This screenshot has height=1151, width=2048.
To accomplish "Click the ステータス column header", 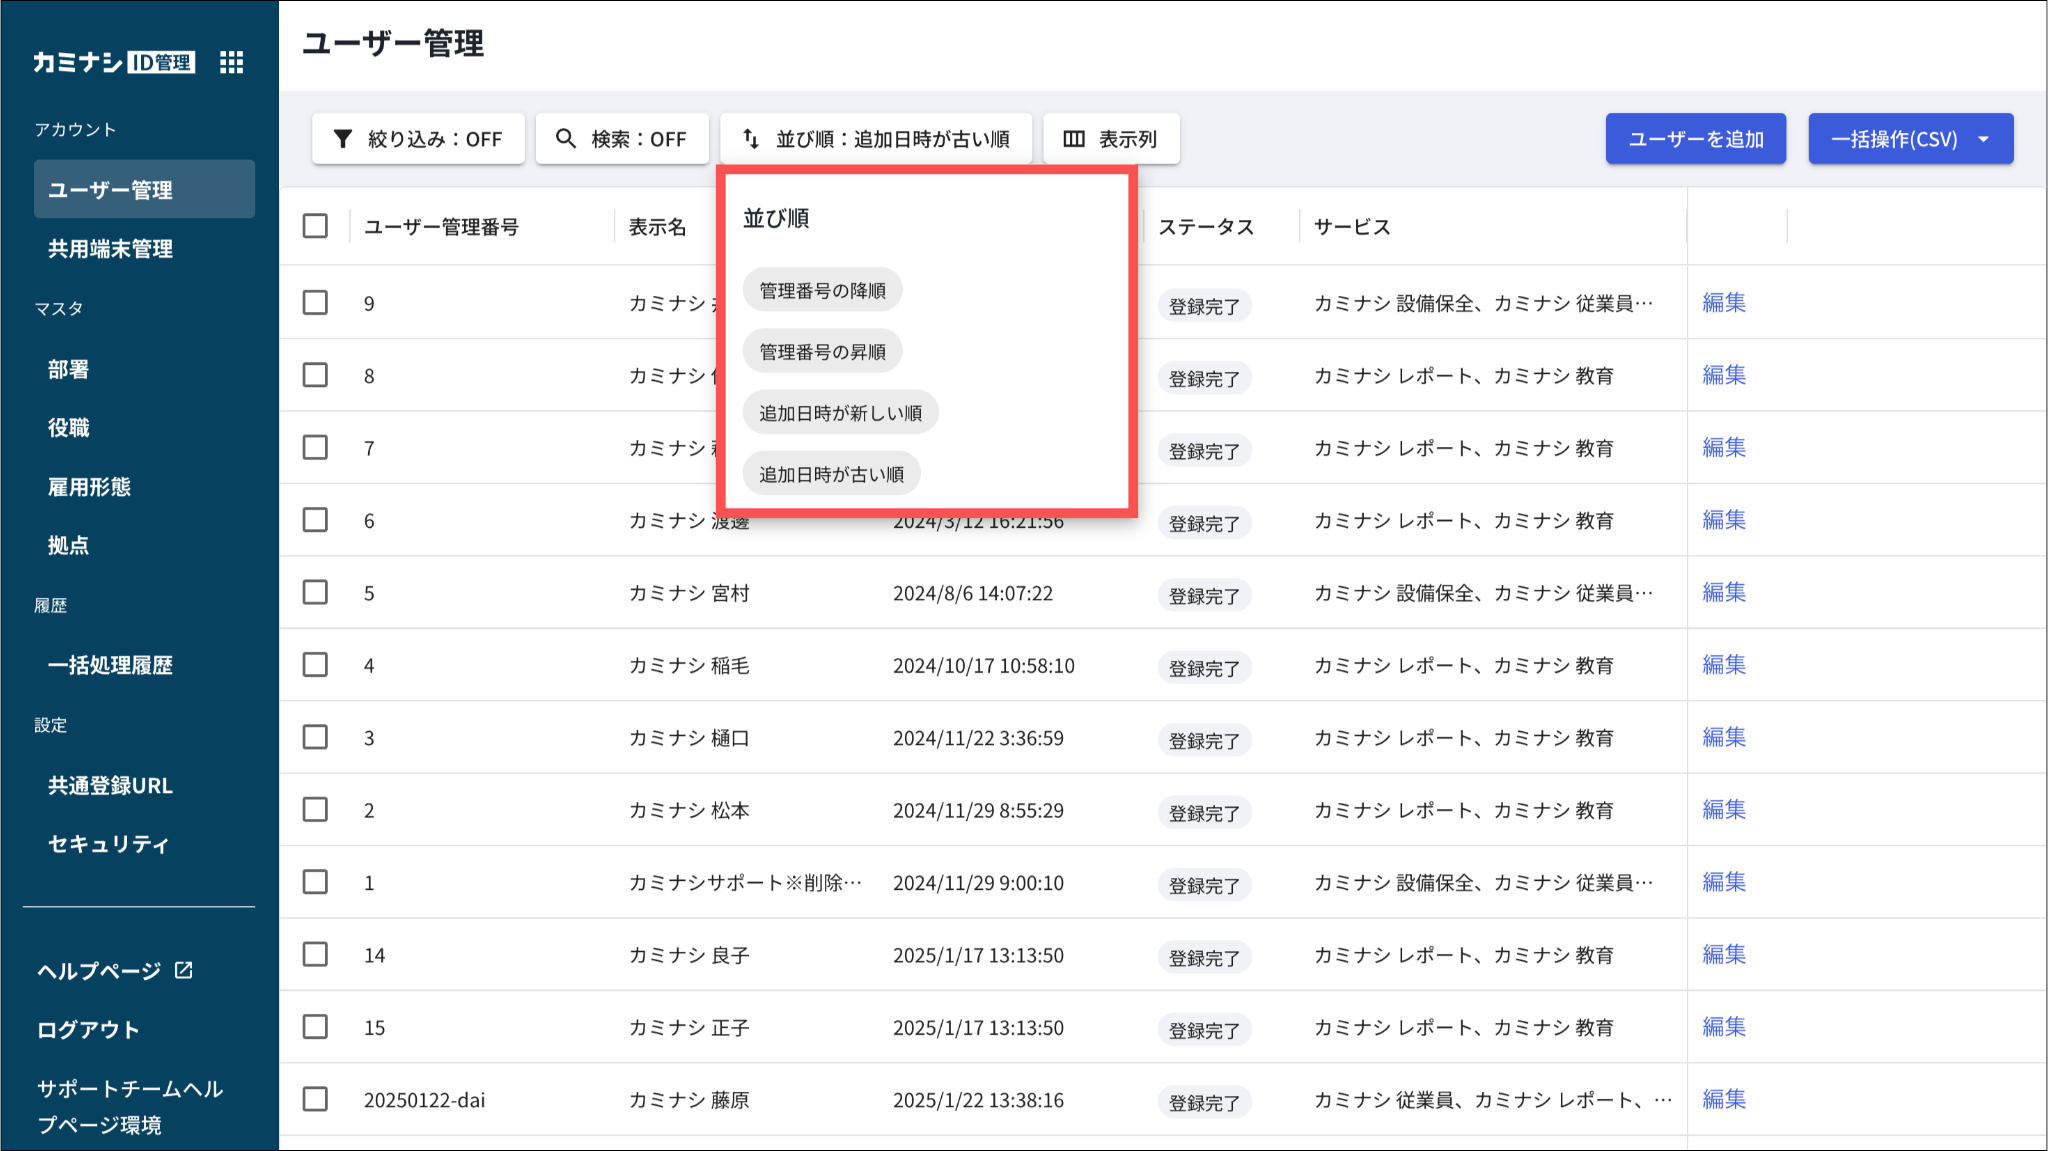I will (1206, 227).
